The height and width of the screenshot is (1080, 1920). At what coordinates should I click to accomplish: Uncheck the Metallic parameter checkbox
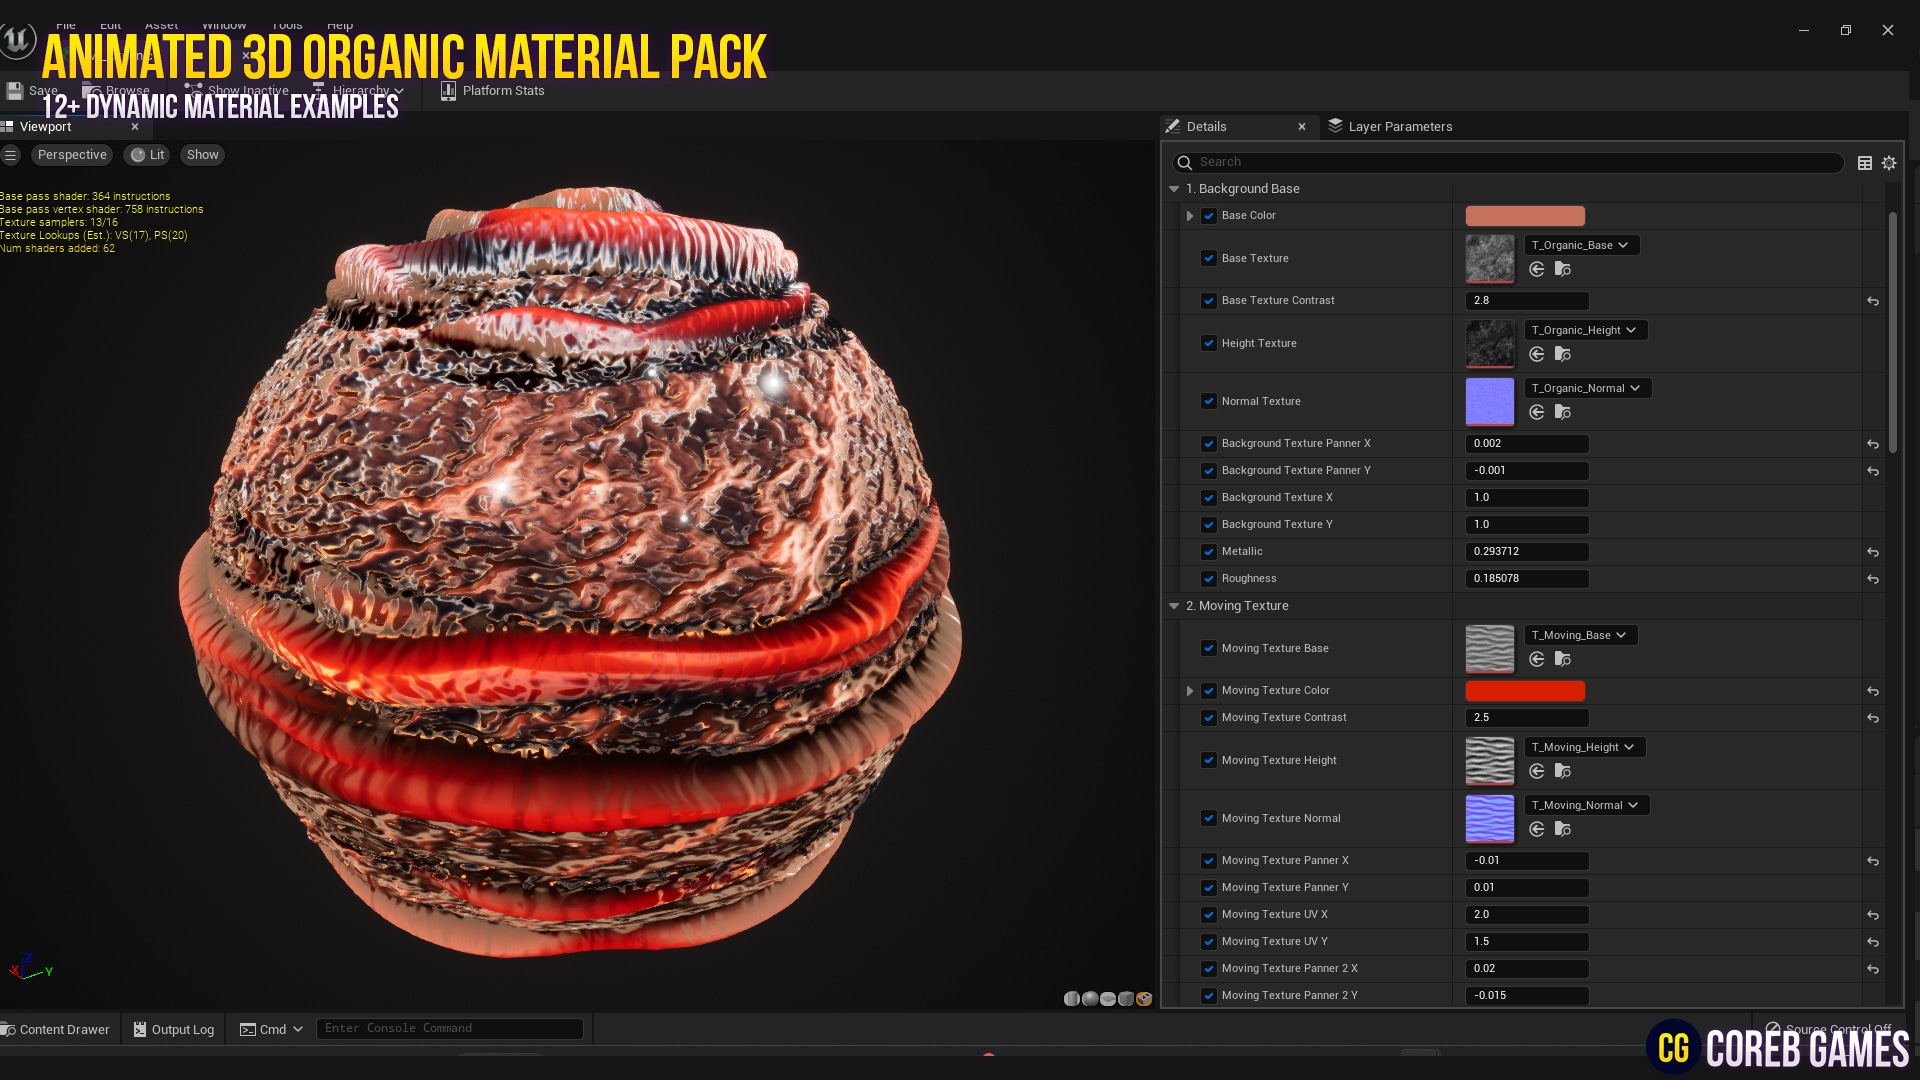(1209, 552)
